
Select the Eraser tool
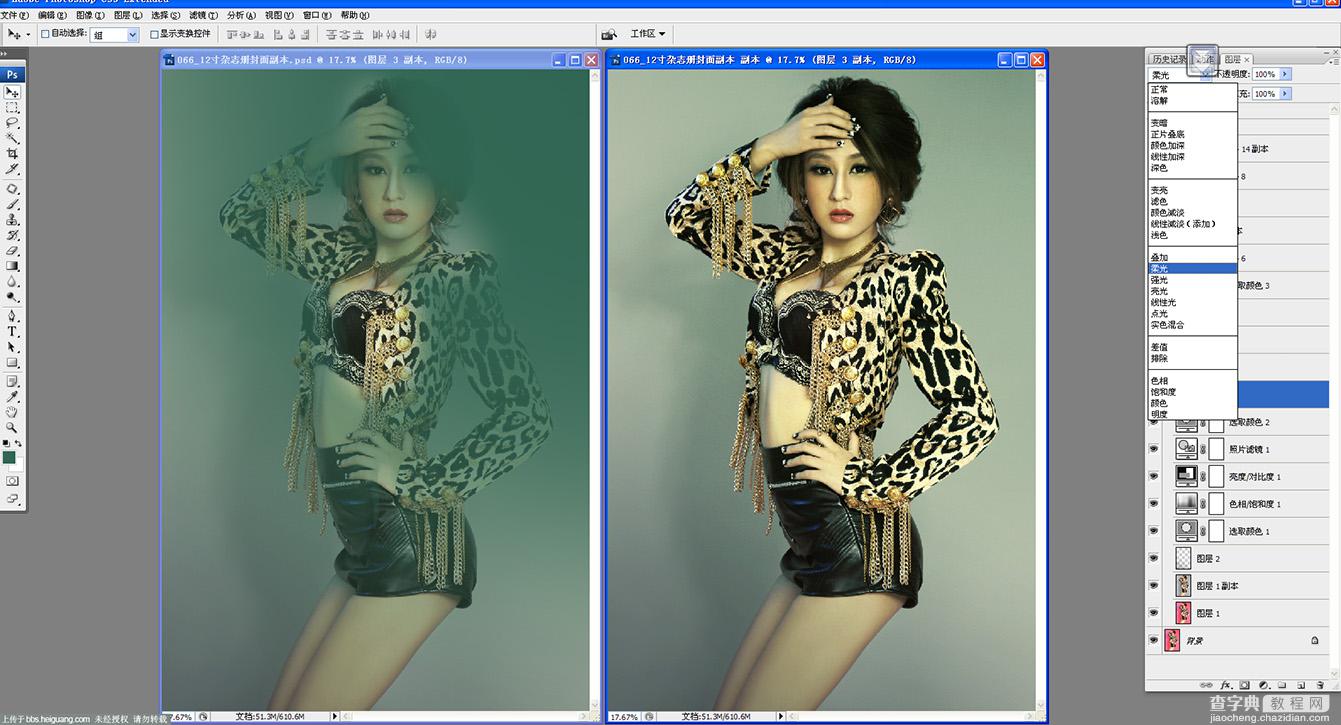coord(13,250)
